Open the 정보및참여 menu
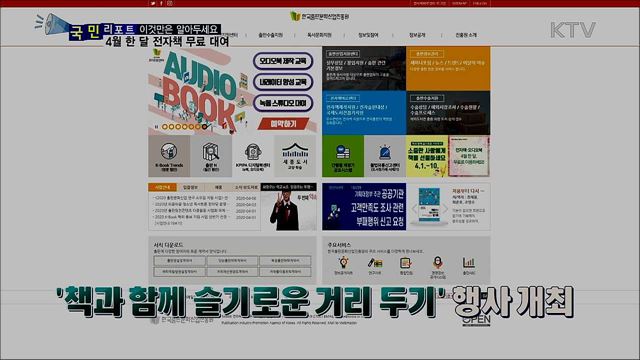The width and height of the screenshot is (640, 360). coord(368,35)
